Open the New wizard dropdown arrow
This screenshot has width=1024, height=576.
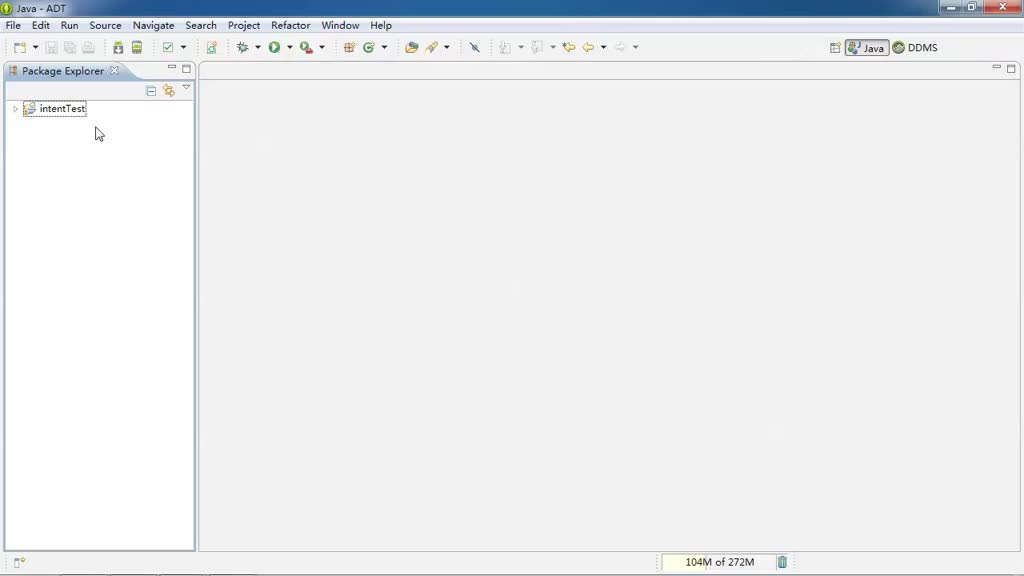35,47
